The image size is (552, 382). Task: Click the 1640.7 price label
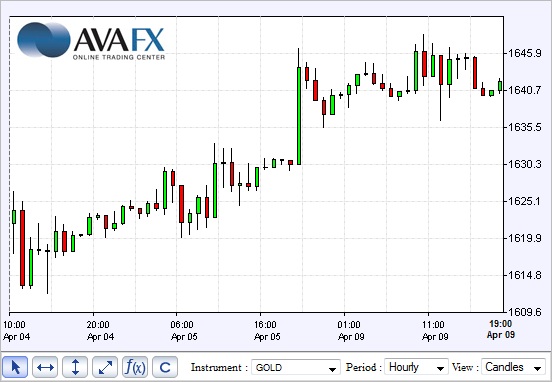[x=524, y=90]
